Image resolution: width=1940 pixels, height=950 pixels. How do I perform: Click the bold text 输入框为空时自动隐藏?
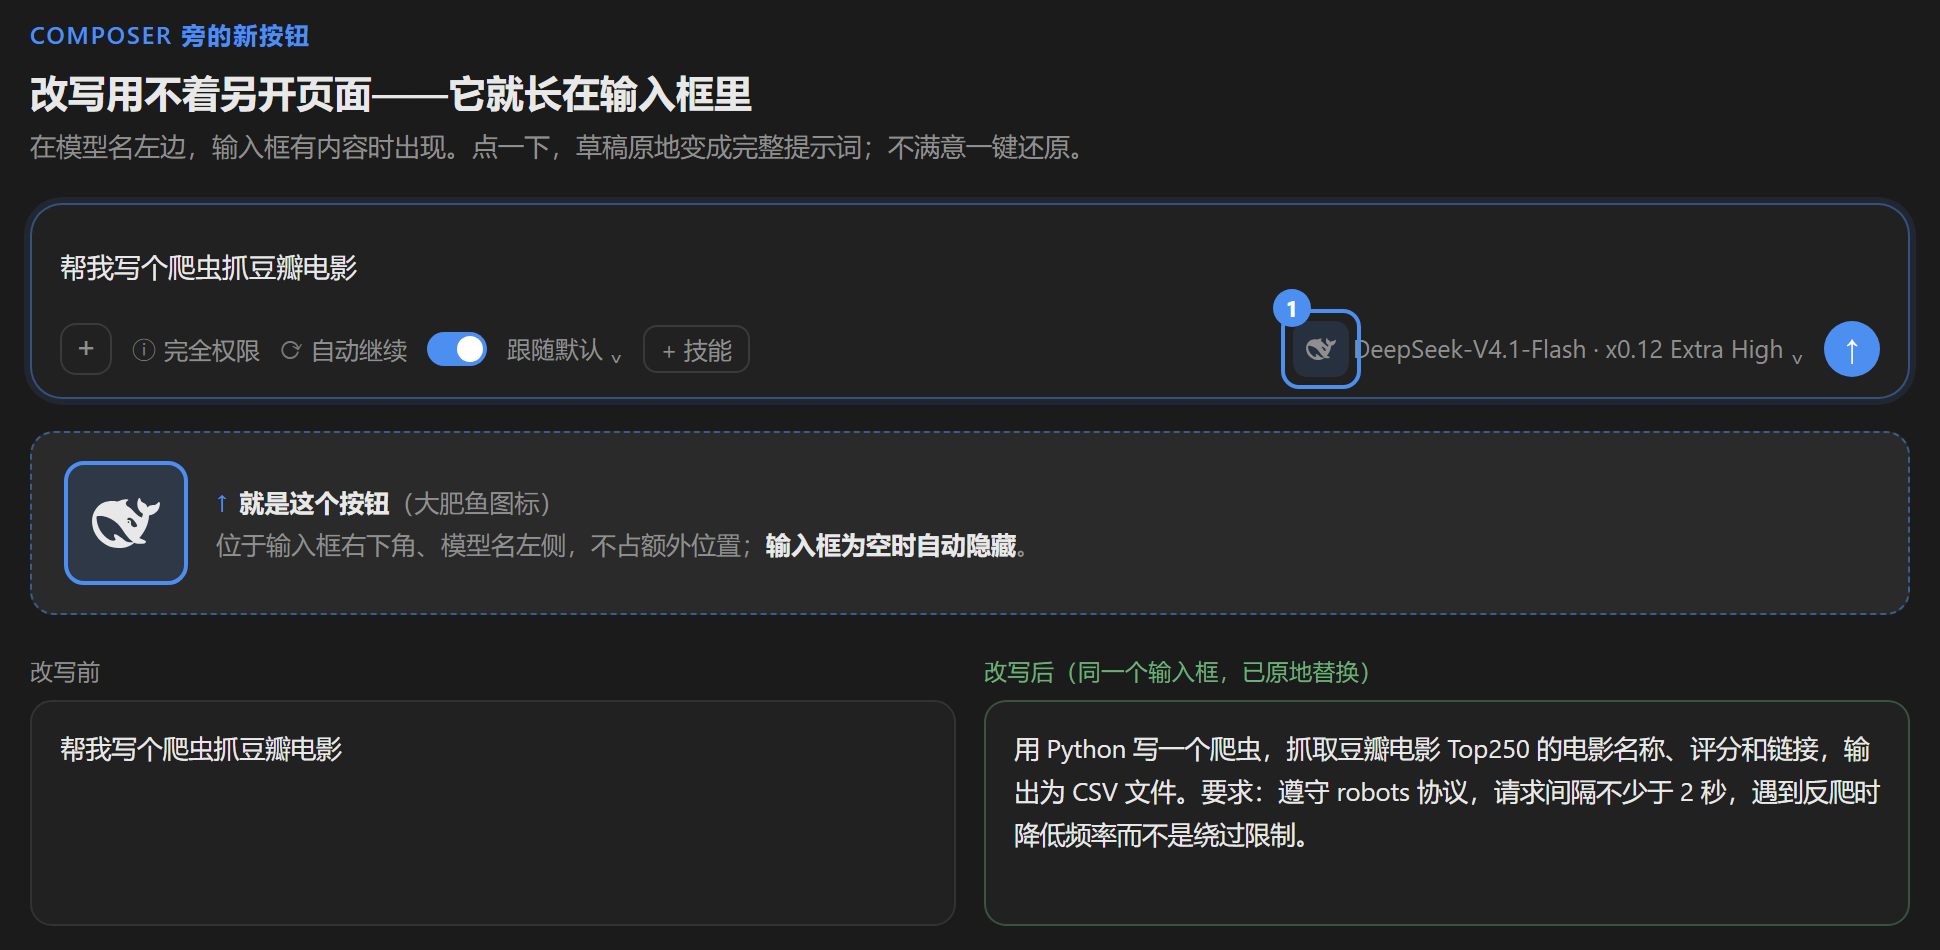[x=891, y=546]
